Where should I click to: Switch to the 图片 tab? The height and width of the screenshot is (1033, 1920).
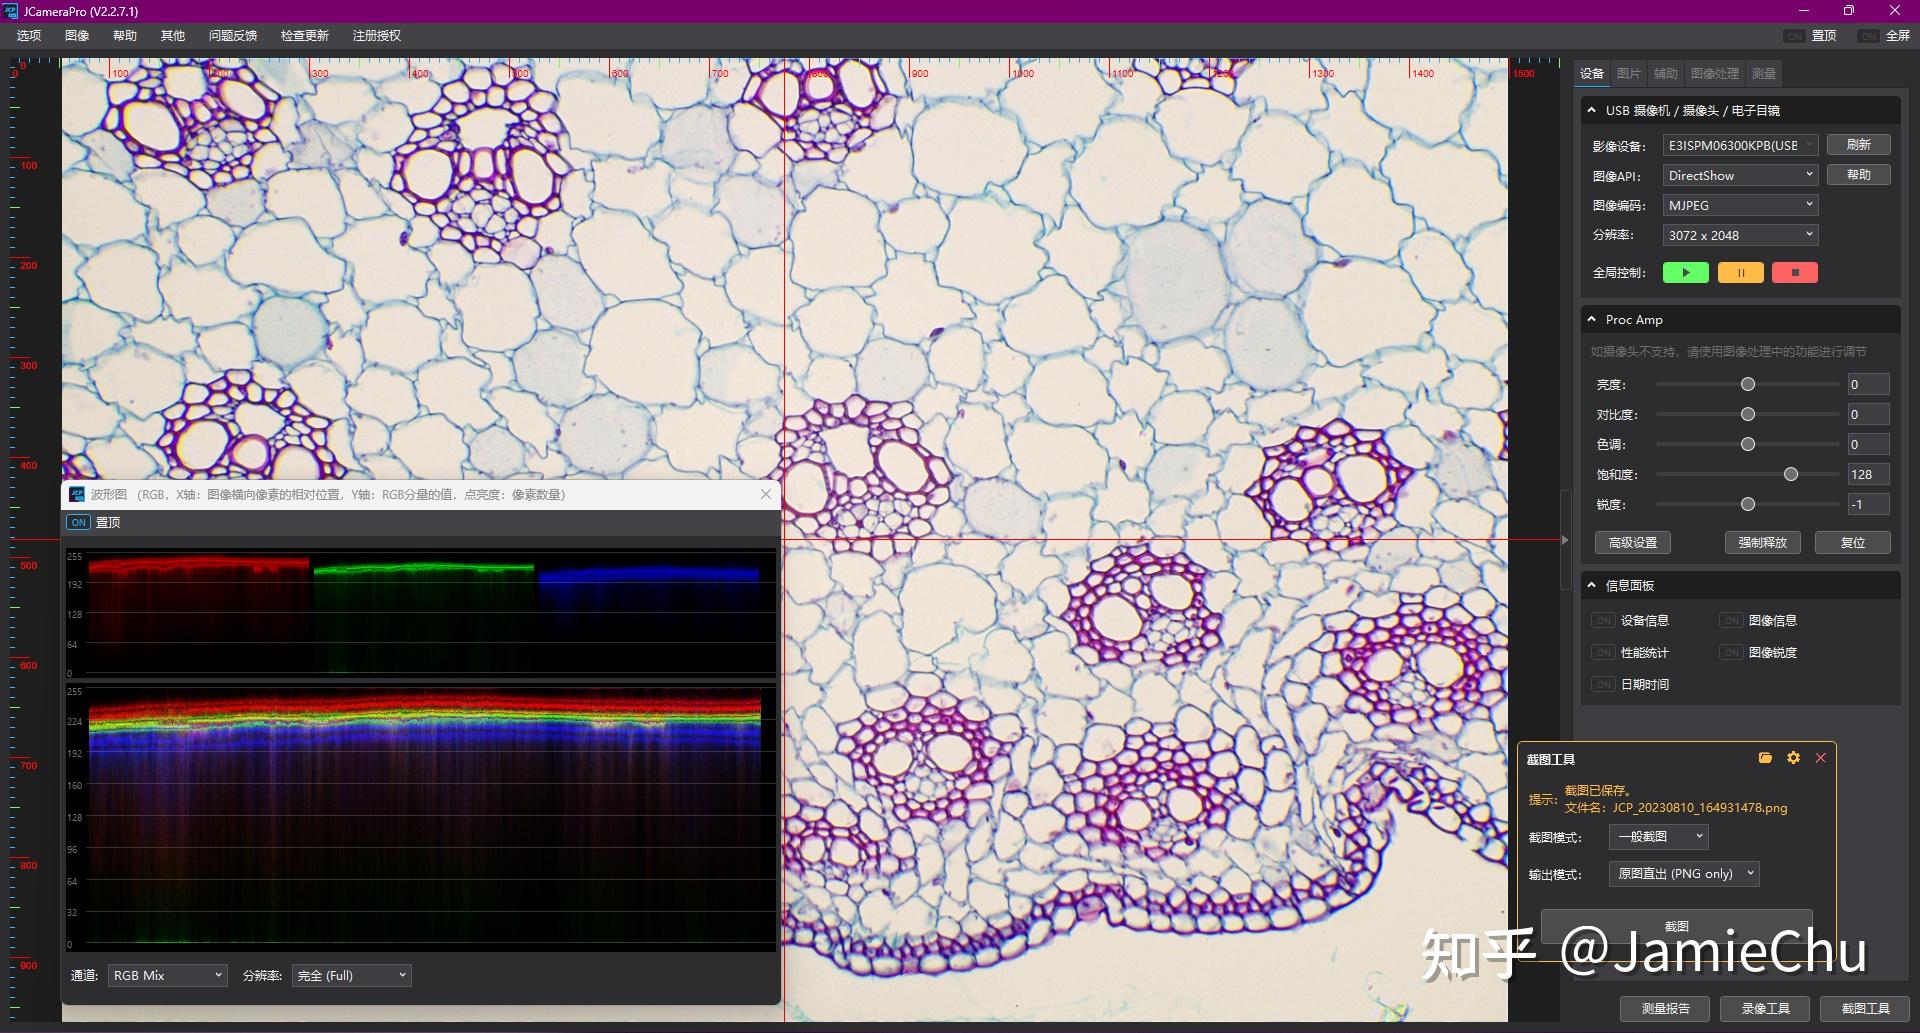1629,73
